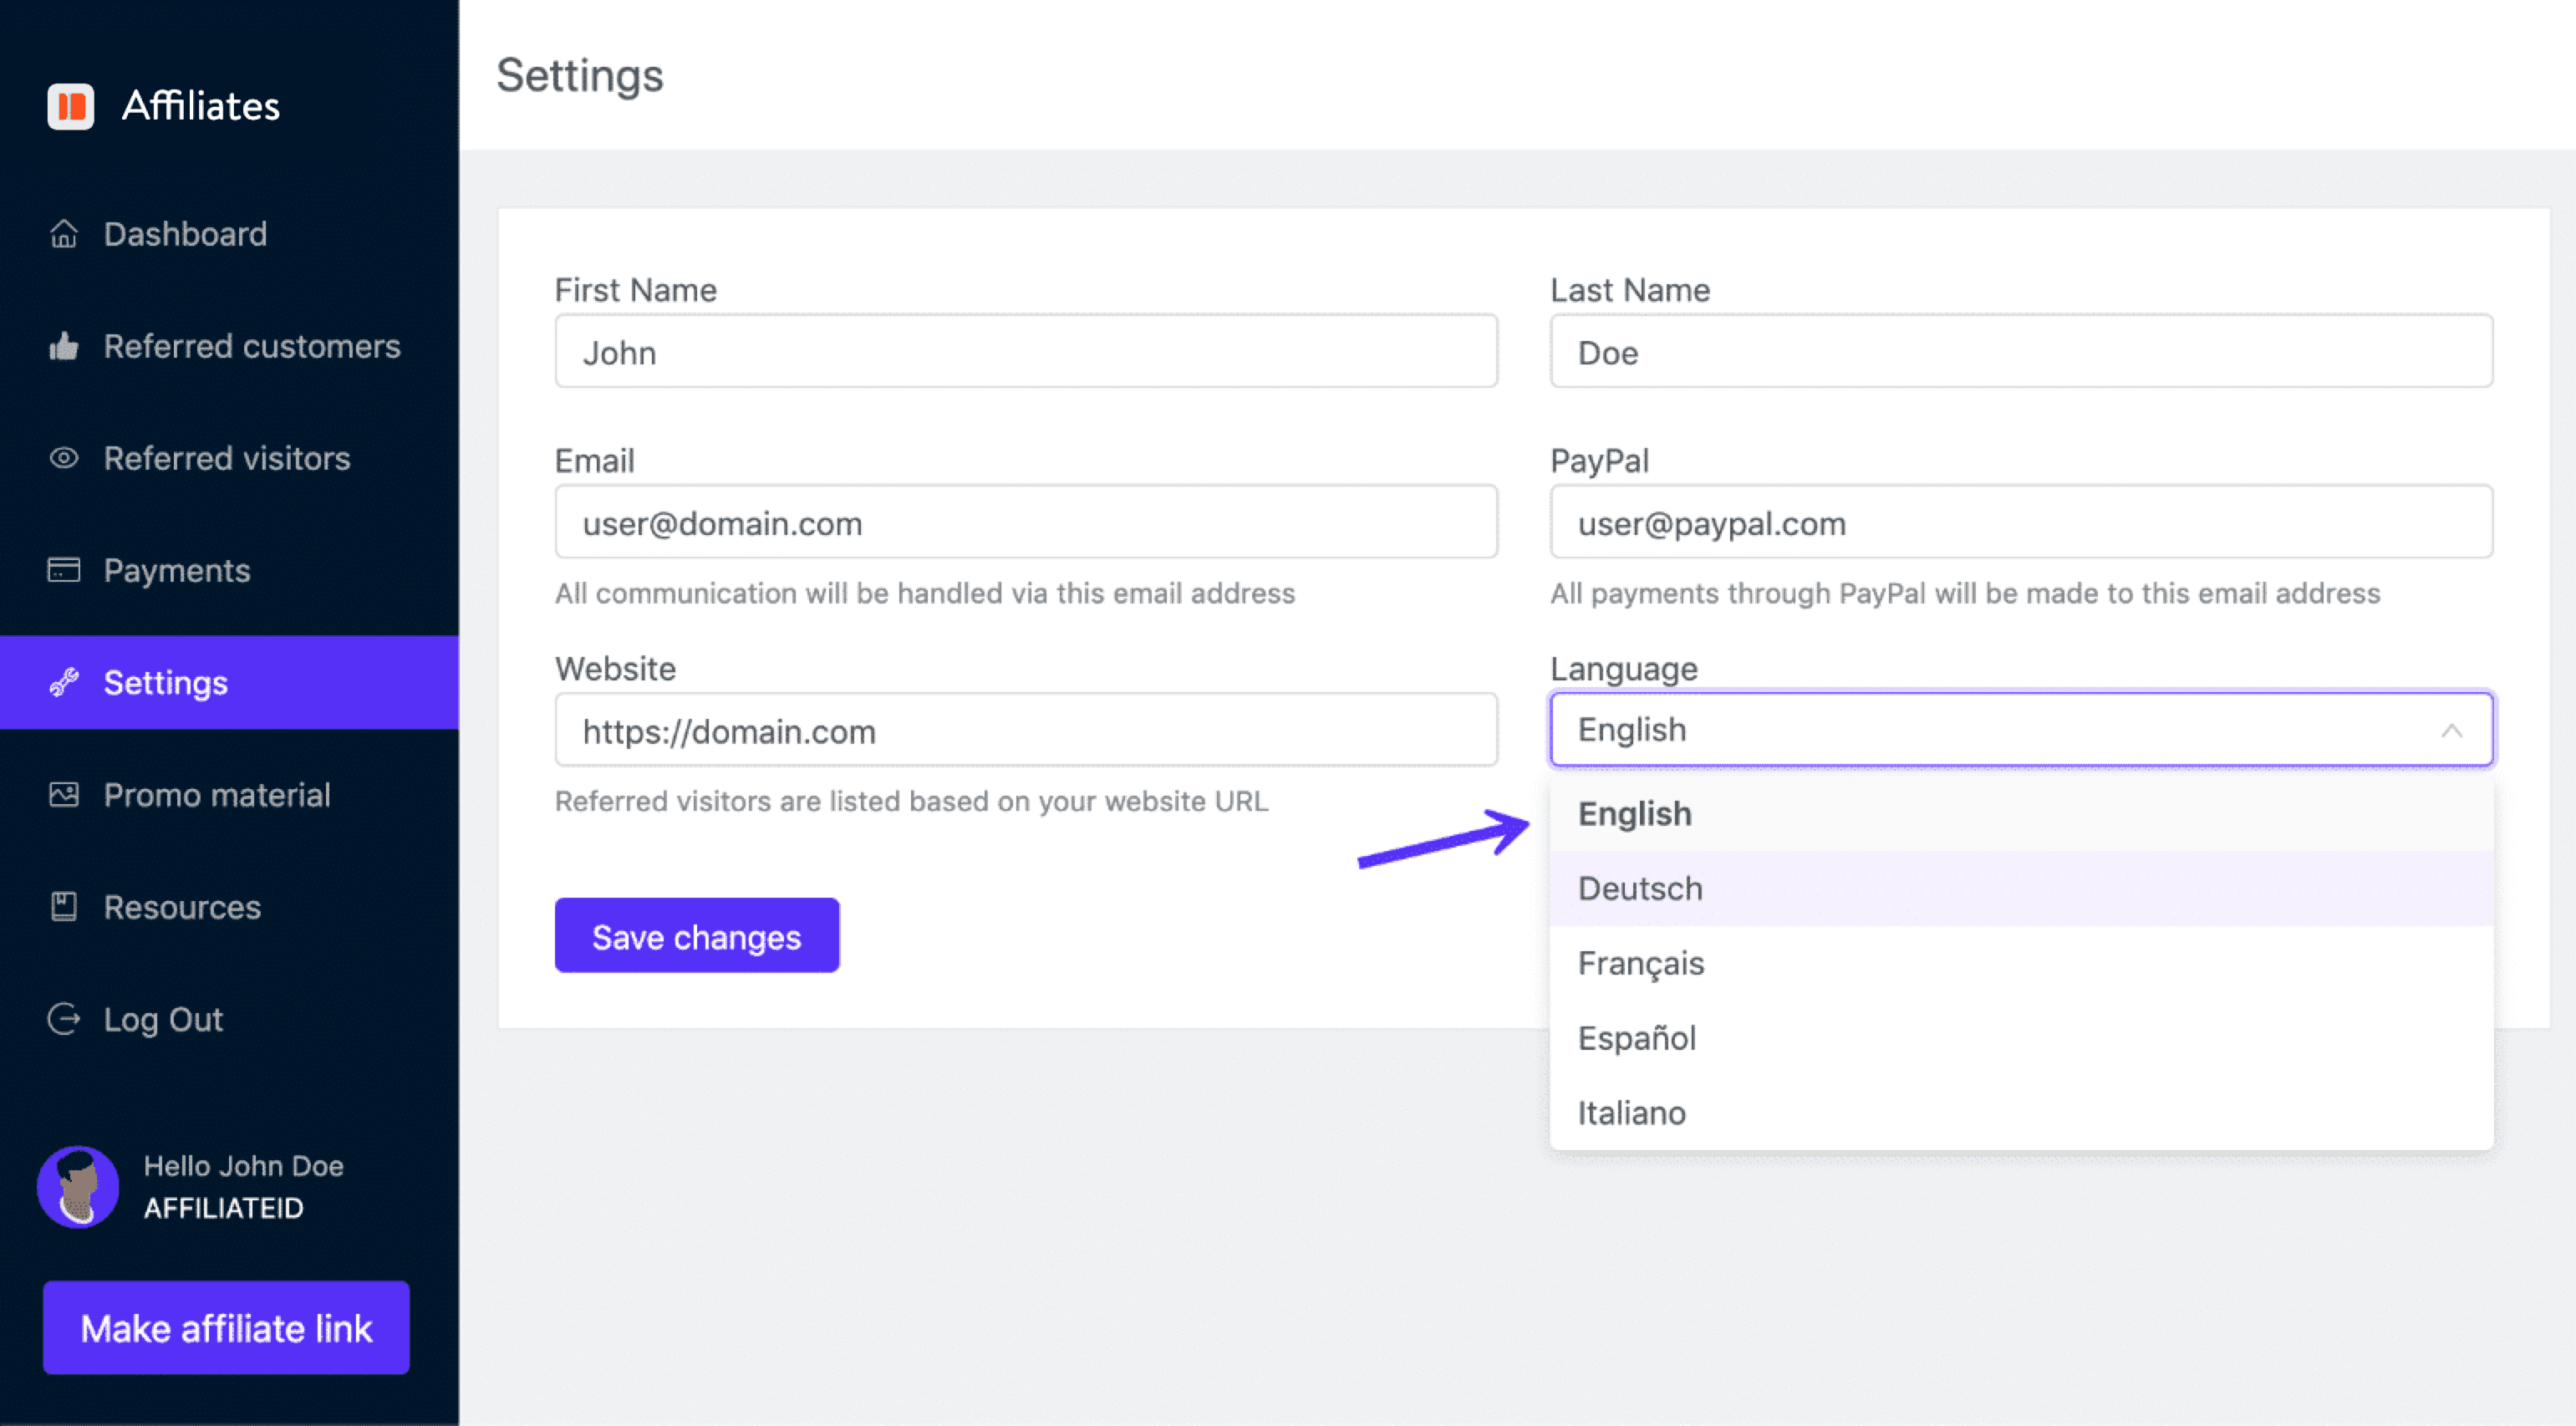
Task: Click the Resources grid icon
Action: [64, 906]
